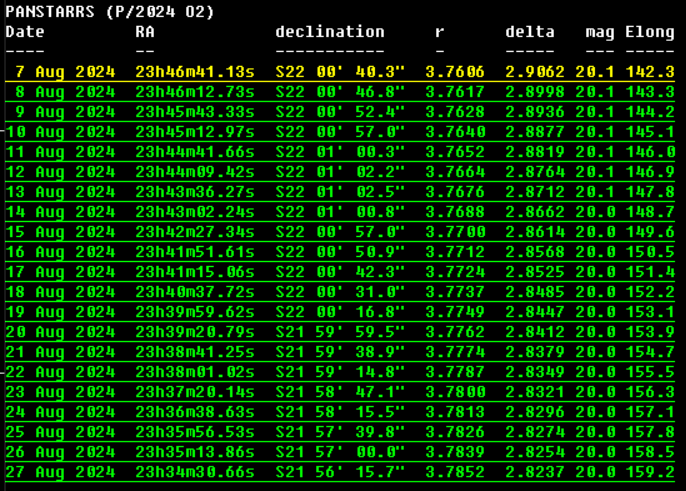Select the 27 Aug 2024 date cell
686x491 pixels.
pos(61,472)
